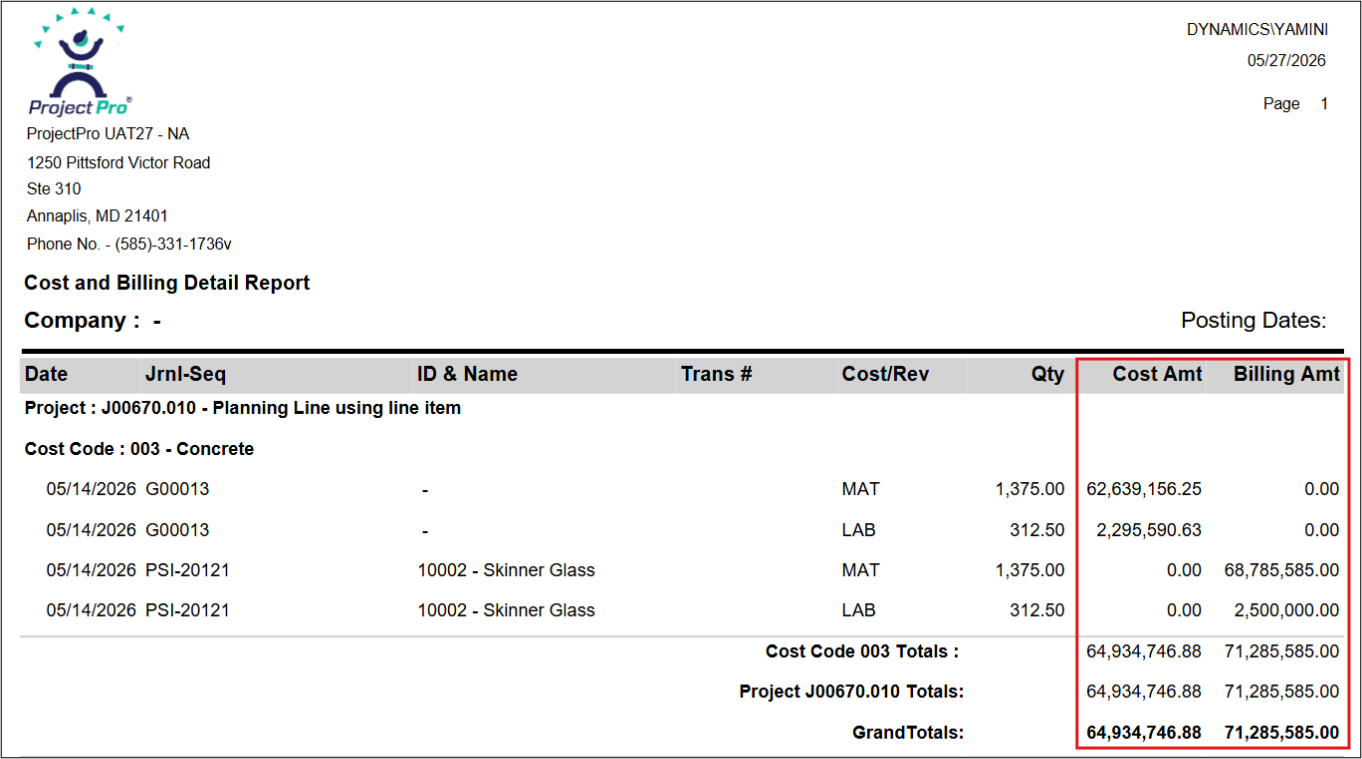This screenshot has height=759, width=1362.
Task: Select the 2,500,000.00 billing amount
Action: click(1286, 610)
